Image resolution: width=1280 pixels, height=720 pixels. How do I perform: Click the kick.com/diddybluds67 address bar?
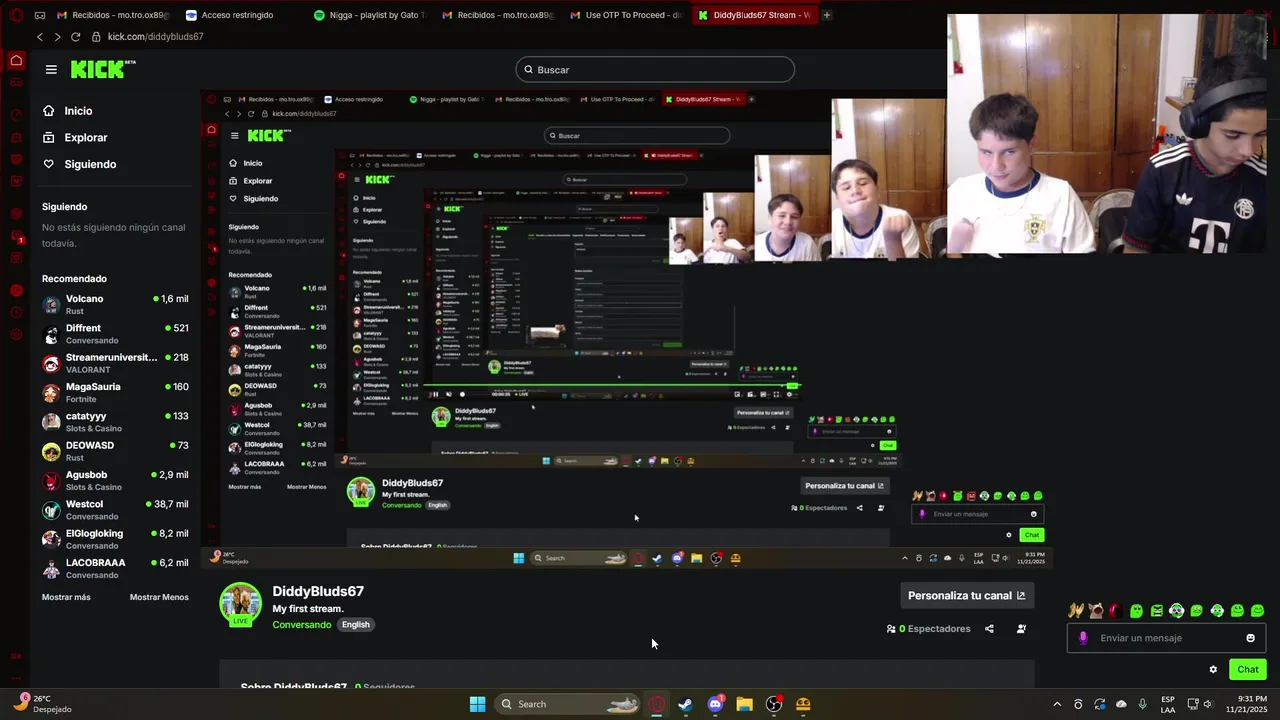tap(155, 37)
